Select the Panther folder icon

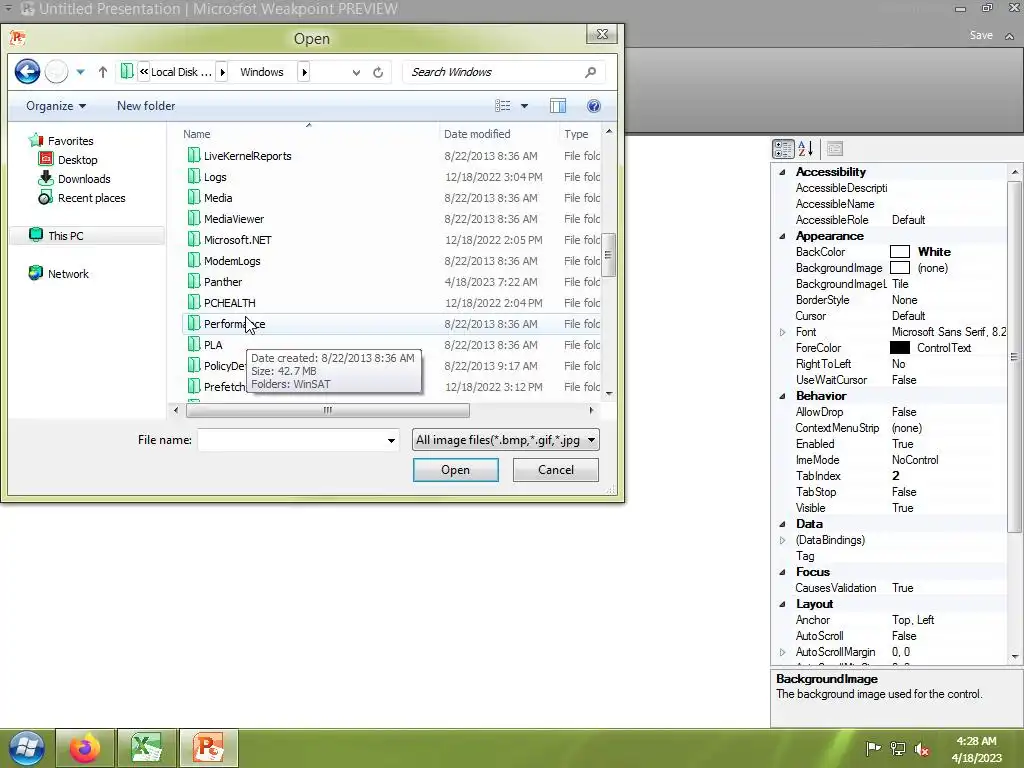[x=193, y=281]
